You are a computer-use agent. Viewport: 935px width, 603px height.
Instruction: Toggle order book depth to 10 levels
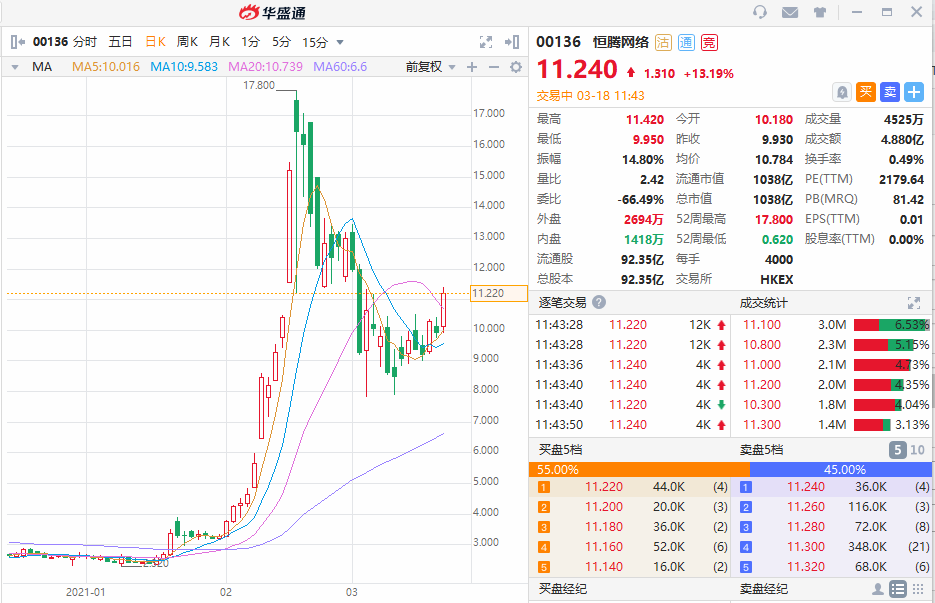917,450
